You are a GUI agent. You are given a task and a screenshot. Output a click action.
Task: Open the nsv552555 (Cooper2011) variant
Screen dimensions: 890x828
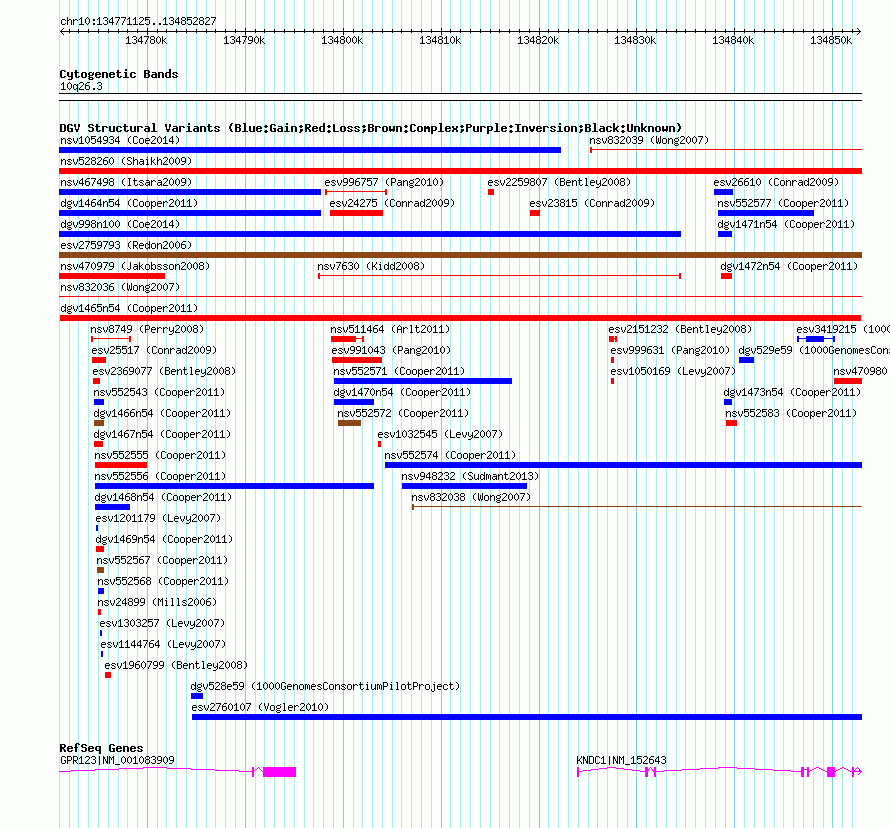click(160, 455)
